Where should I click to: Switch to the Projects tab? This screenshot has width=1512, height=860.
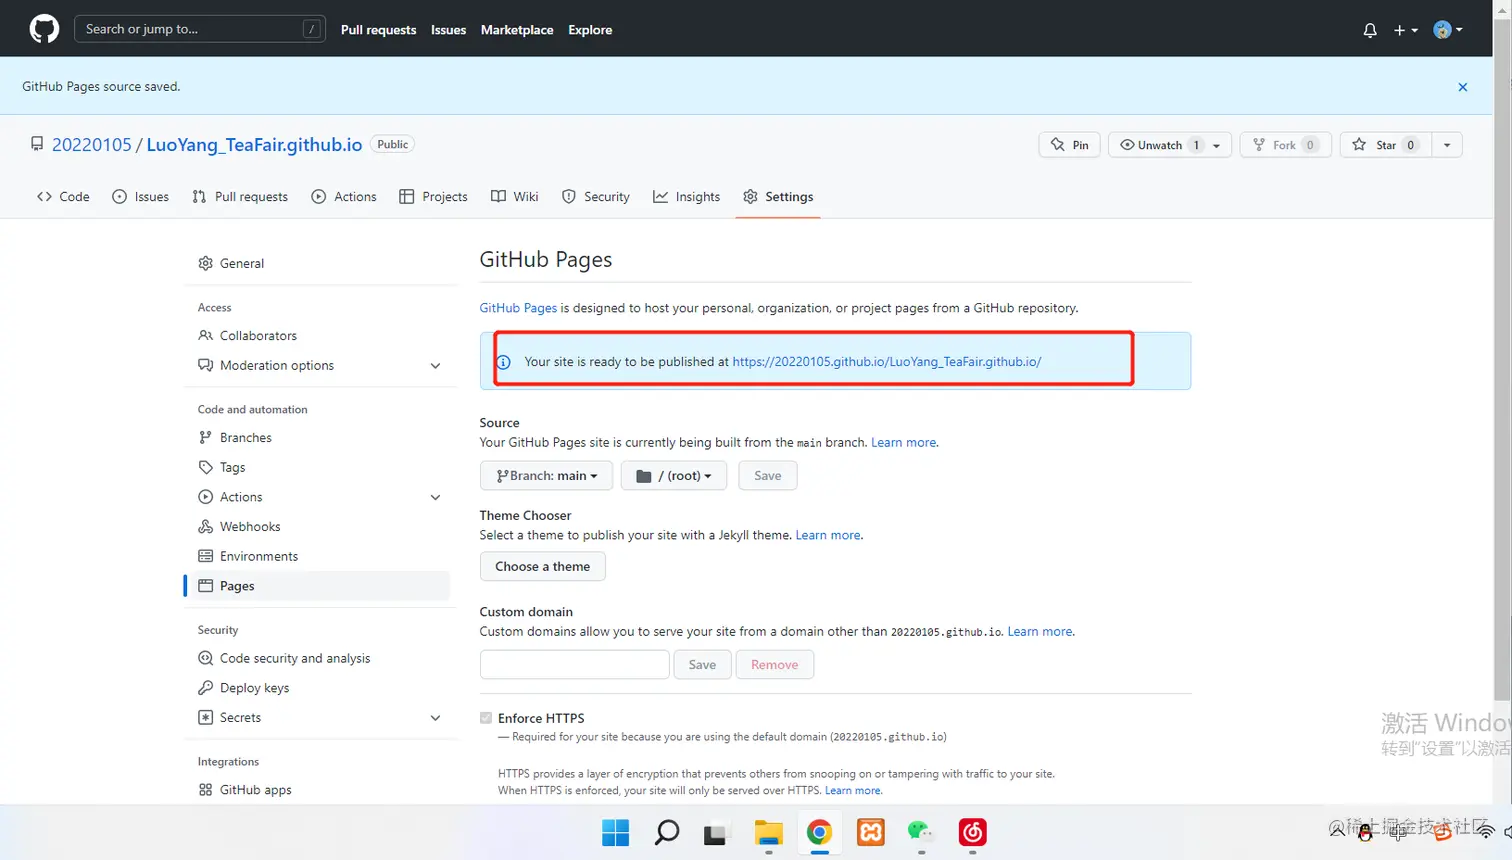coord(433,197)
